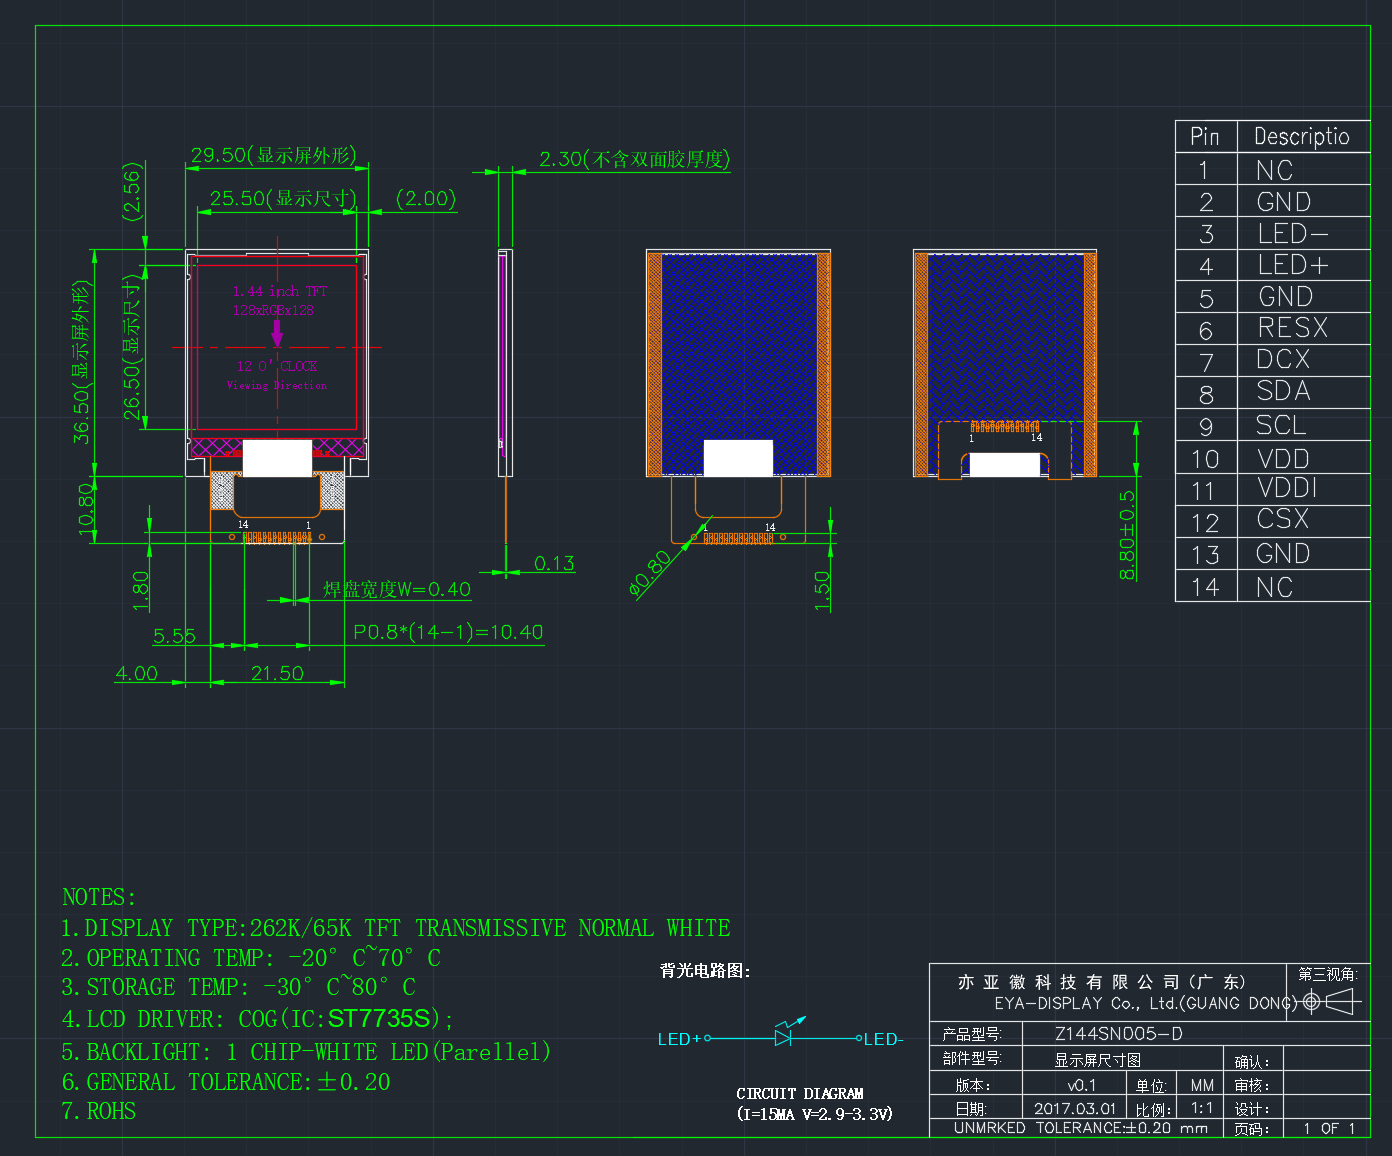Select the "Pin" table header cell
This screenshot has width=1392, height=1156.
click(1204, 136)
